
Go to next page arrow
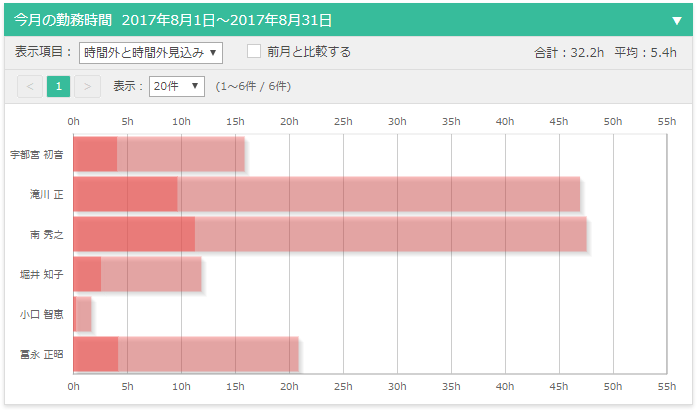pyautogui.click(x=87, y=87)
